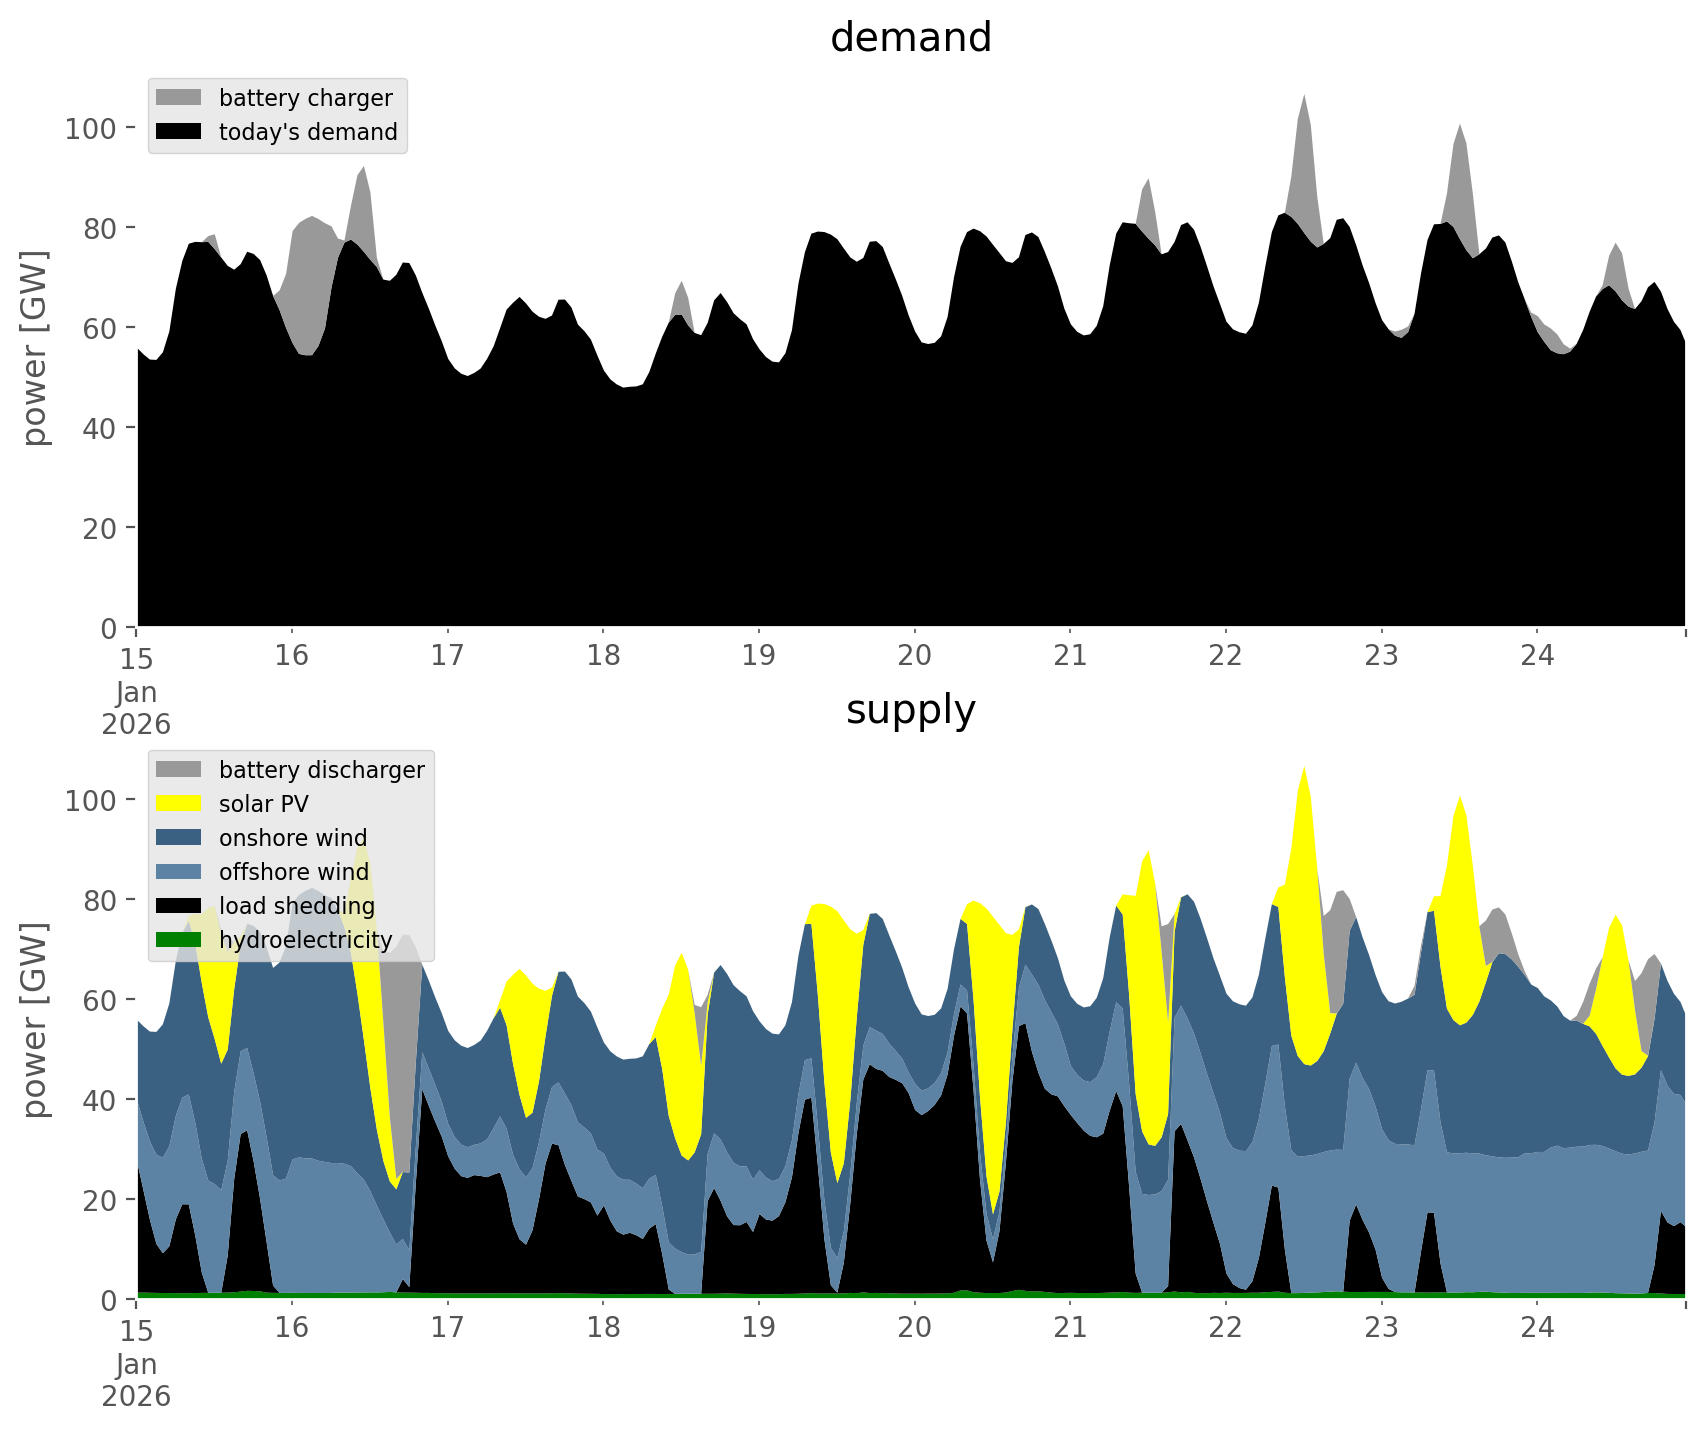This screenshot has height=1431, width=1706.
Task: Click the demand chart's power [GW] axis label
Action: point(35,348)
